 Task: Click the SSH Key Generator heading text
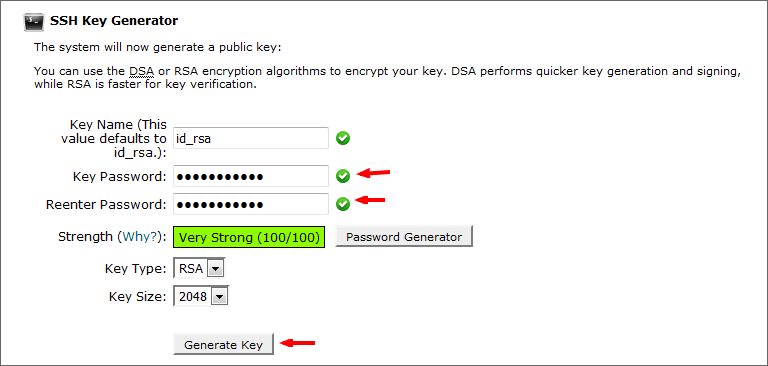point(114,21)
